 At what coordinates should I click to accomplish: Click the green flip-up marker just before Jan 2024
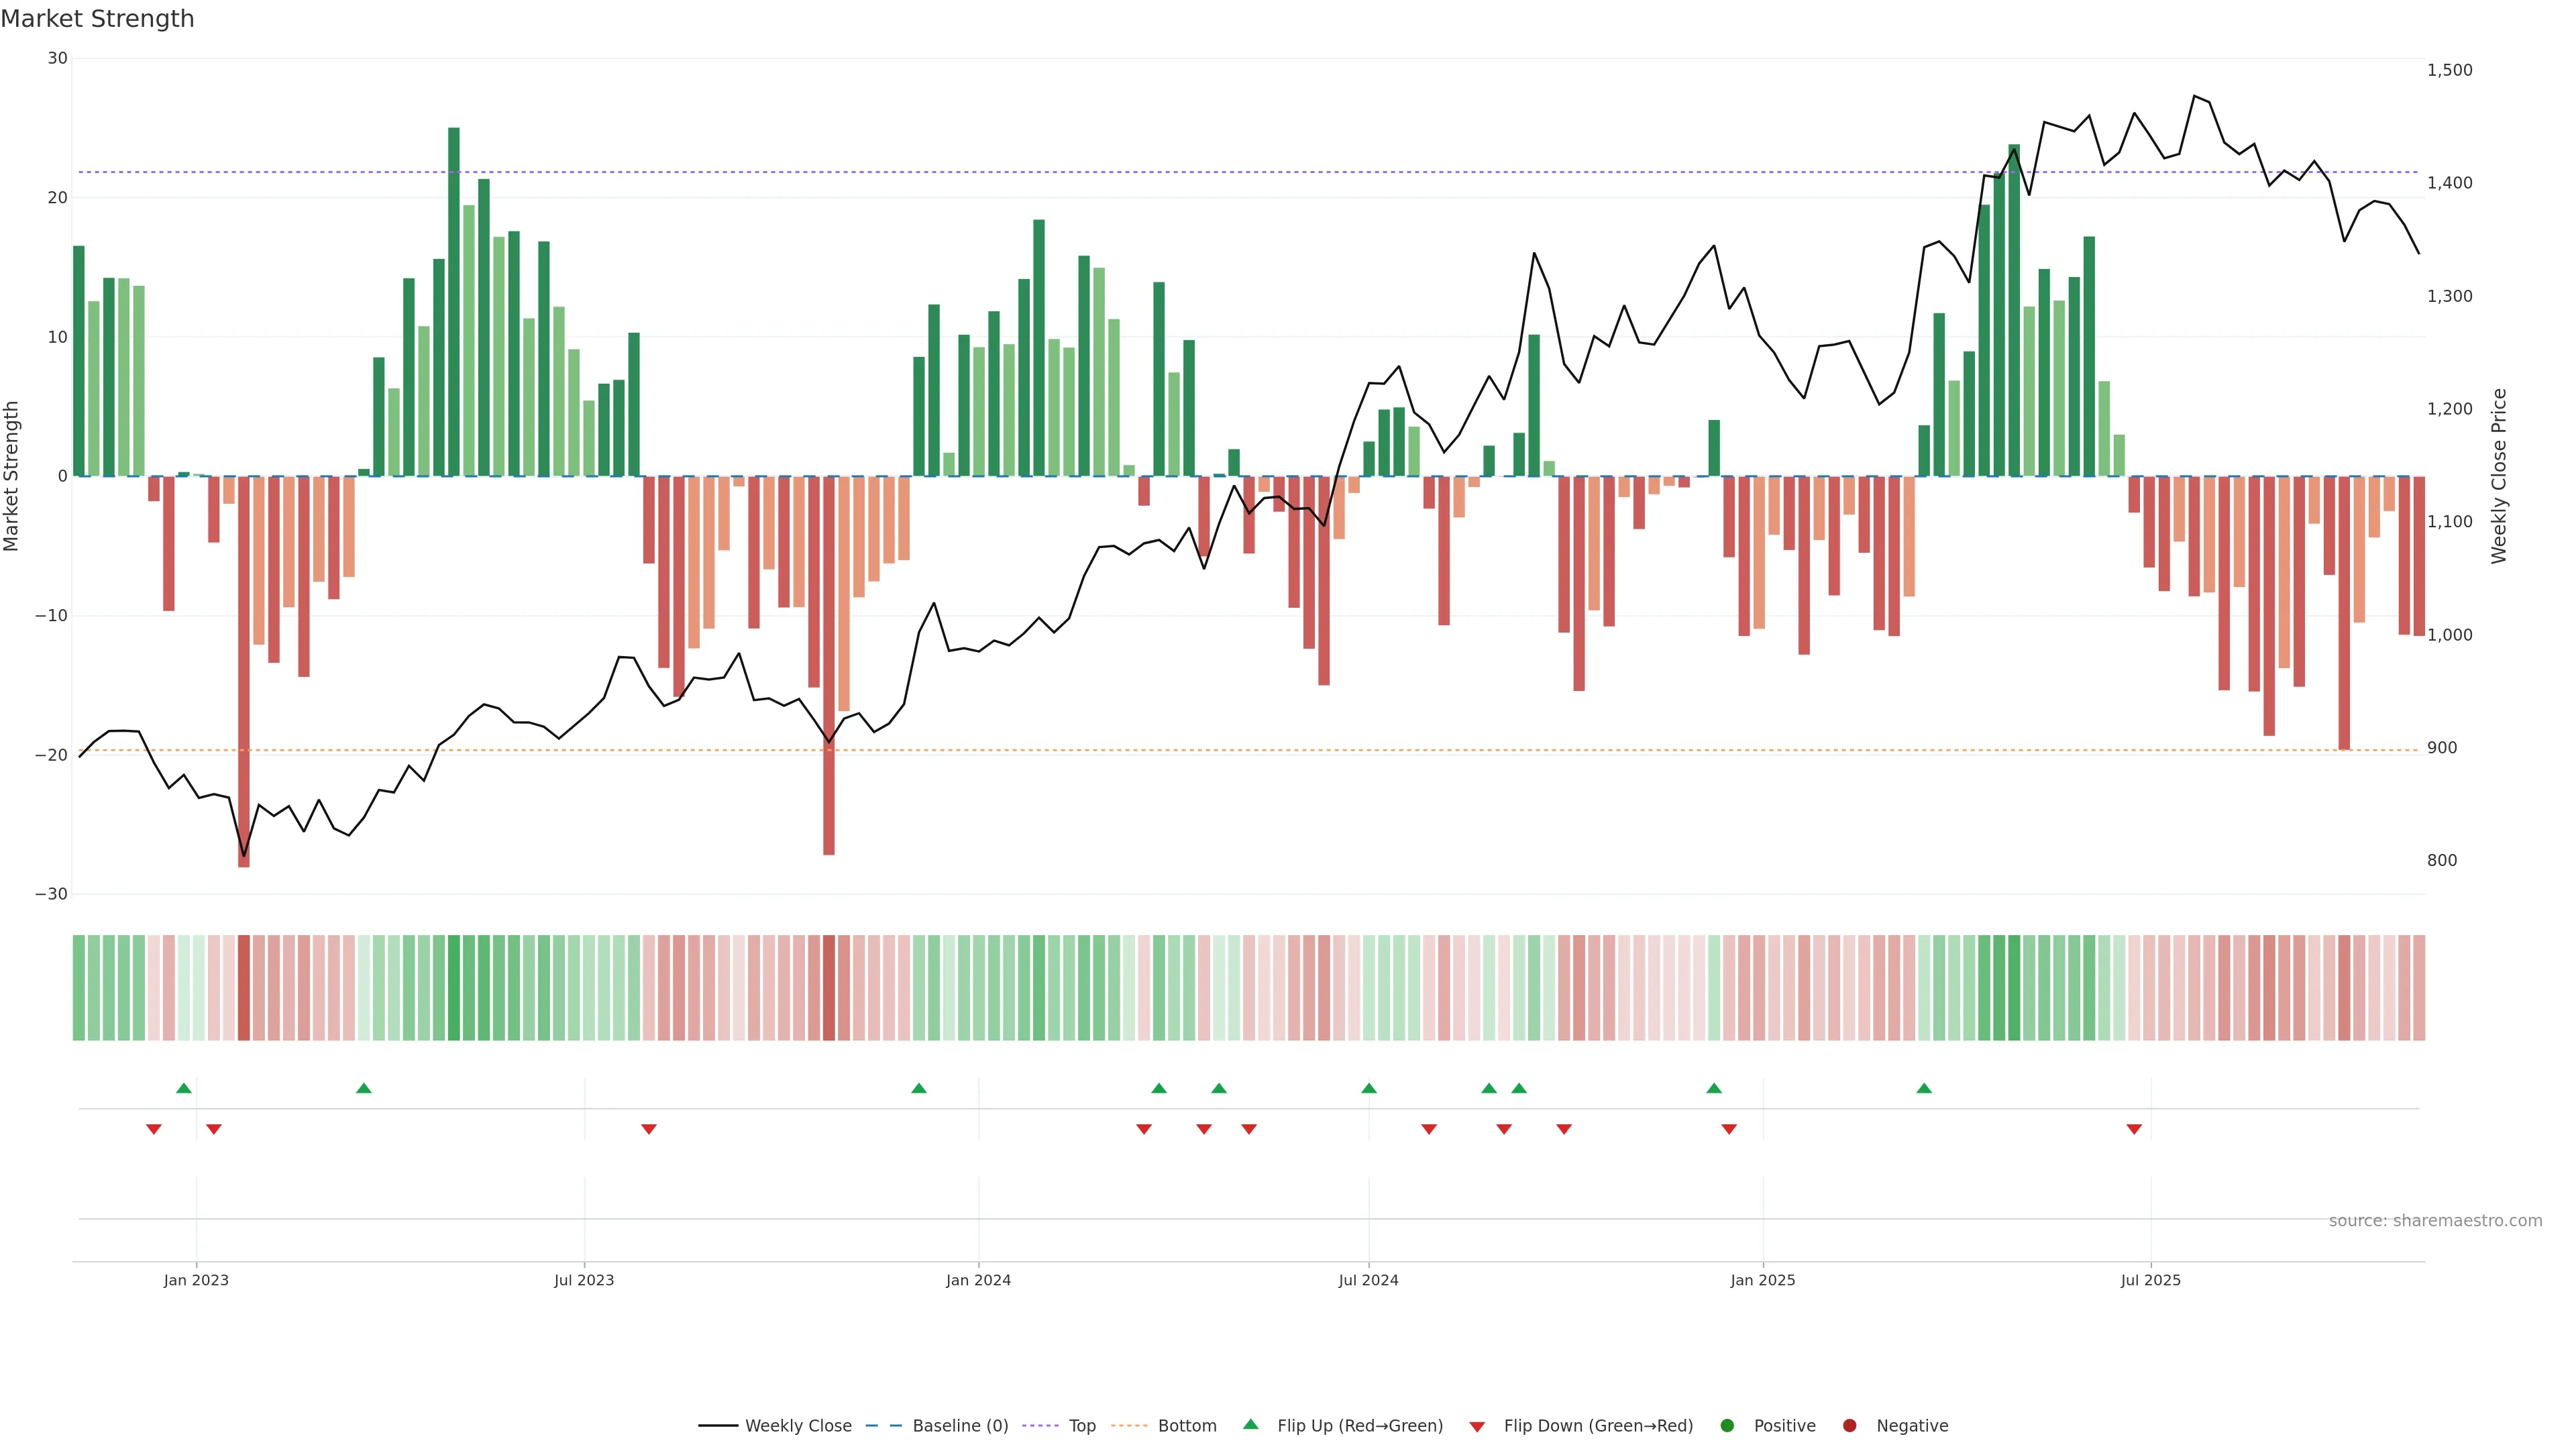(x=919, y=1088)
